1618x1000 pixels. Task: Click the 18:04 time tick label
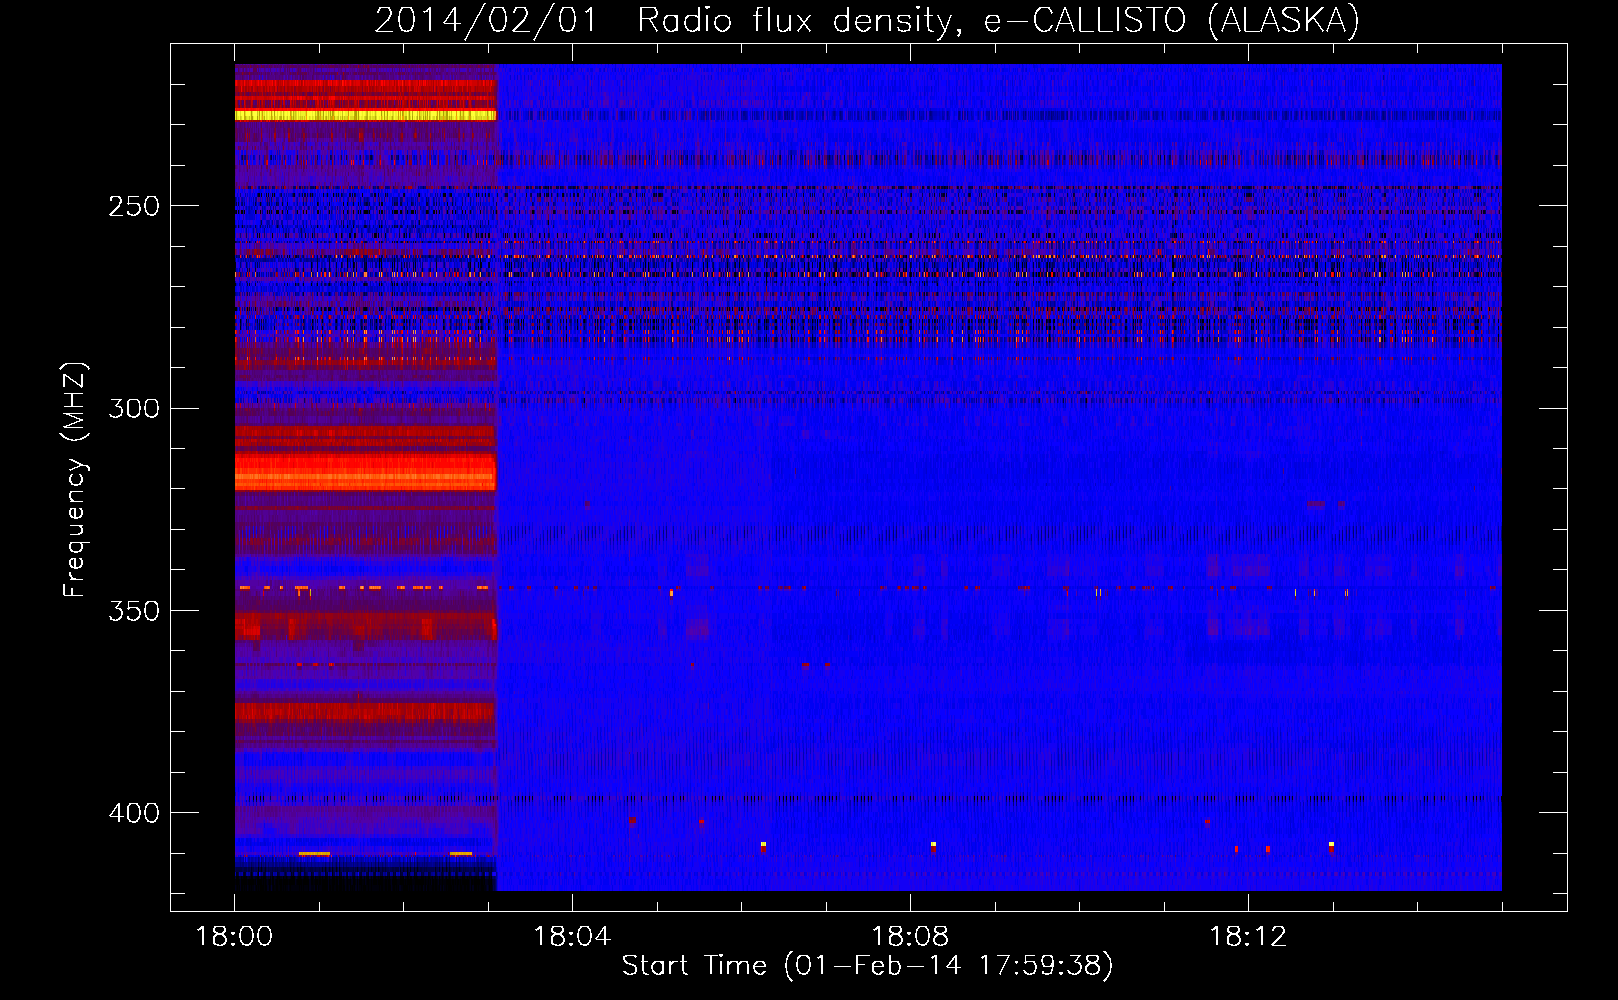(x=572, y=937)
